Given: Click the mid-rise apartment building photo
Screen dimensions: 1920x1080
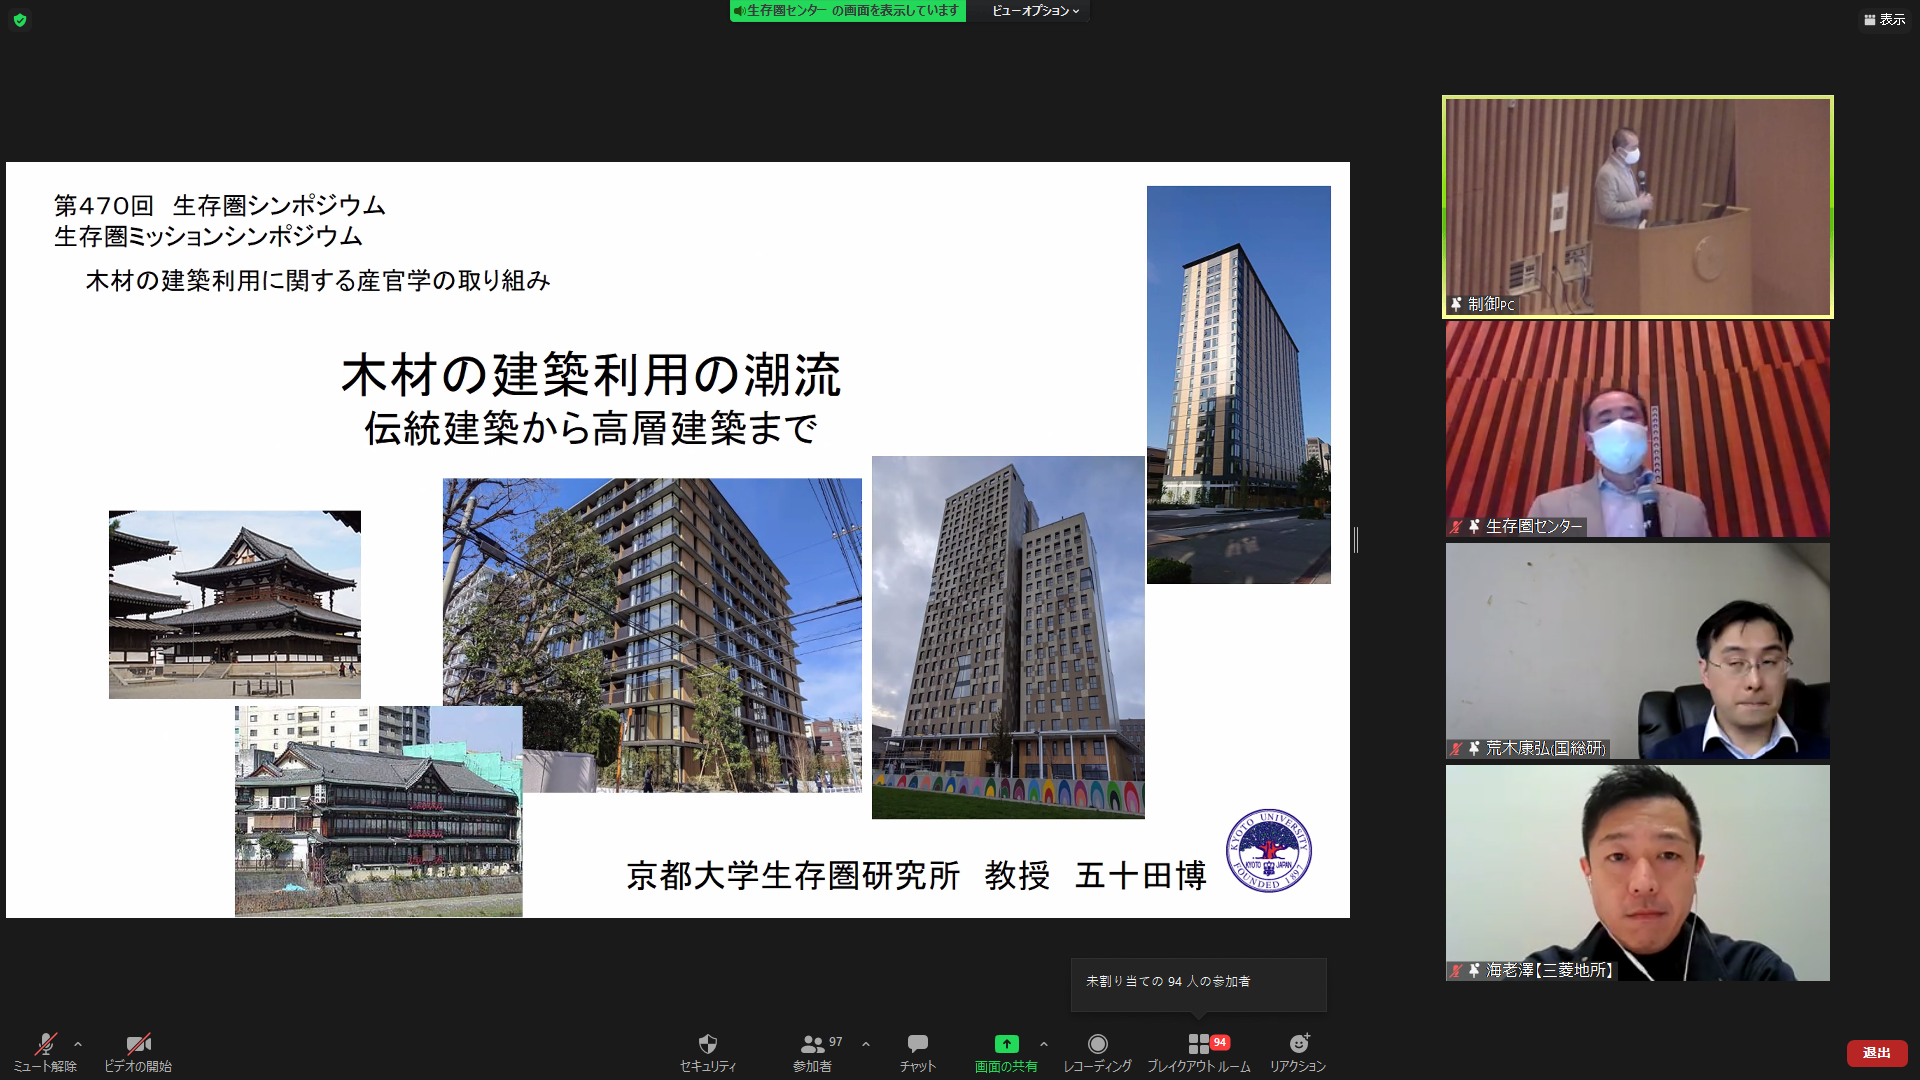Looking at the screenshot, I should click(x=652, y=635).
